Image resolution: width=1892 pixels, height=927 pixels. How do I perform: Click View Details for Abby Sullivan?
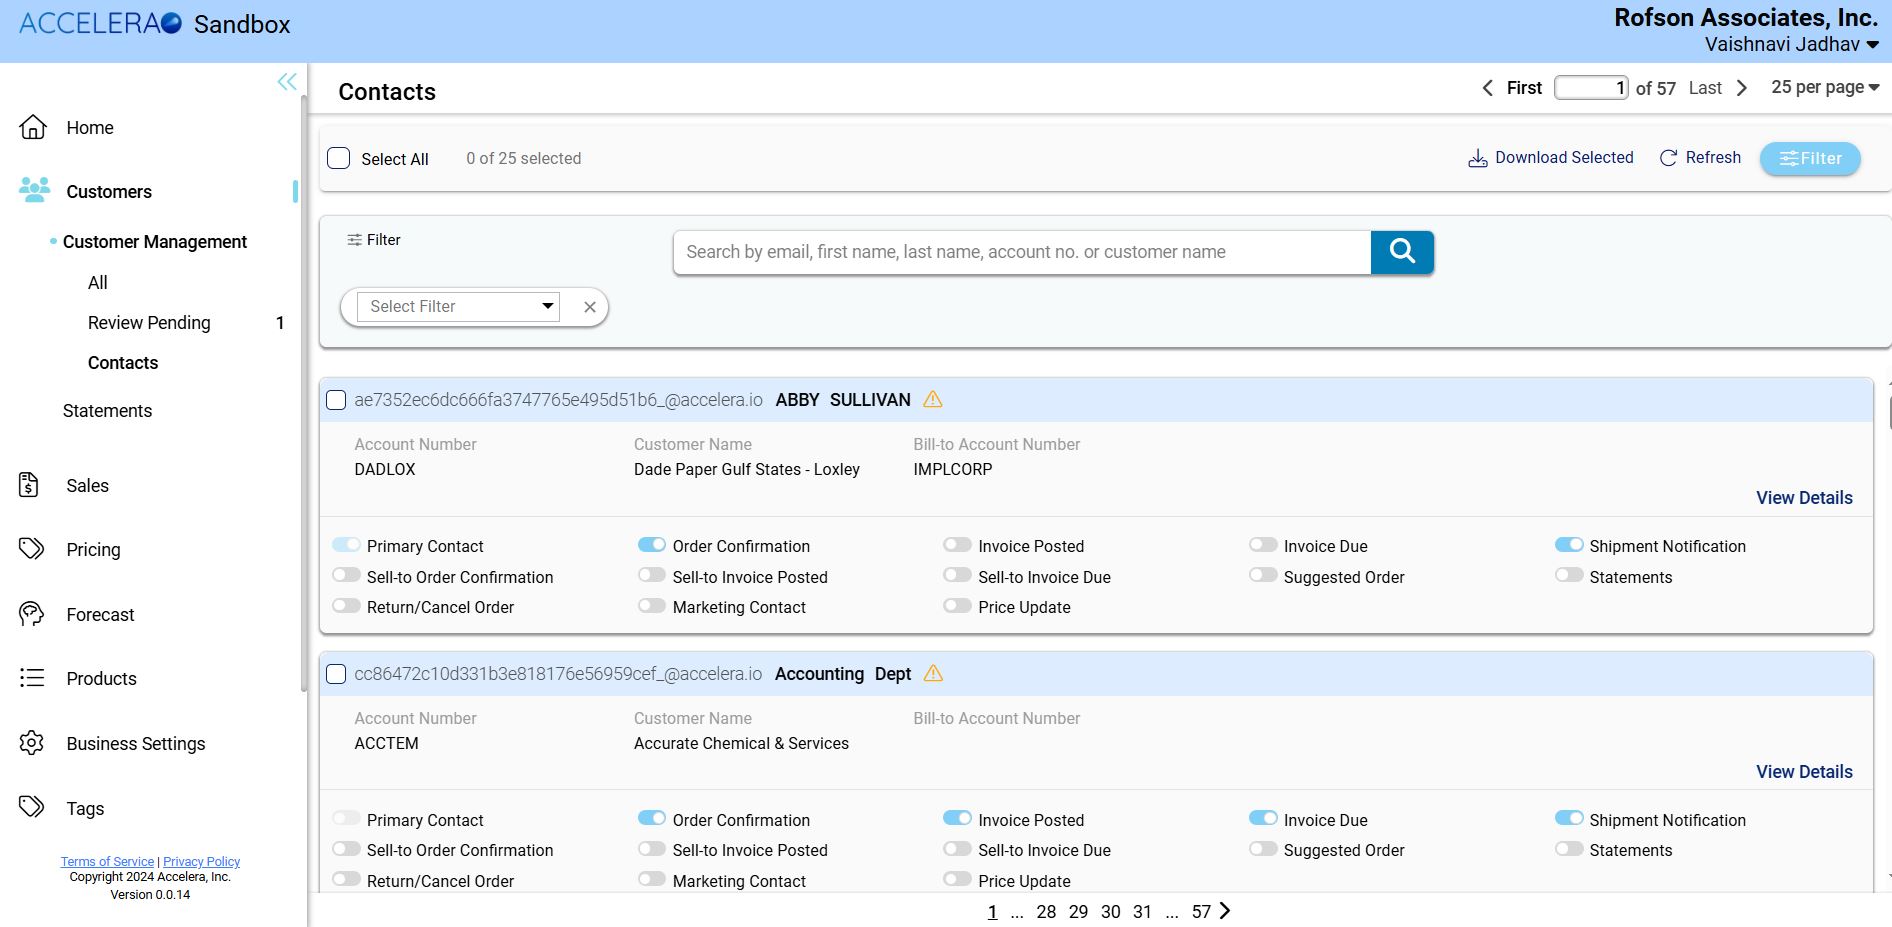1804,498
